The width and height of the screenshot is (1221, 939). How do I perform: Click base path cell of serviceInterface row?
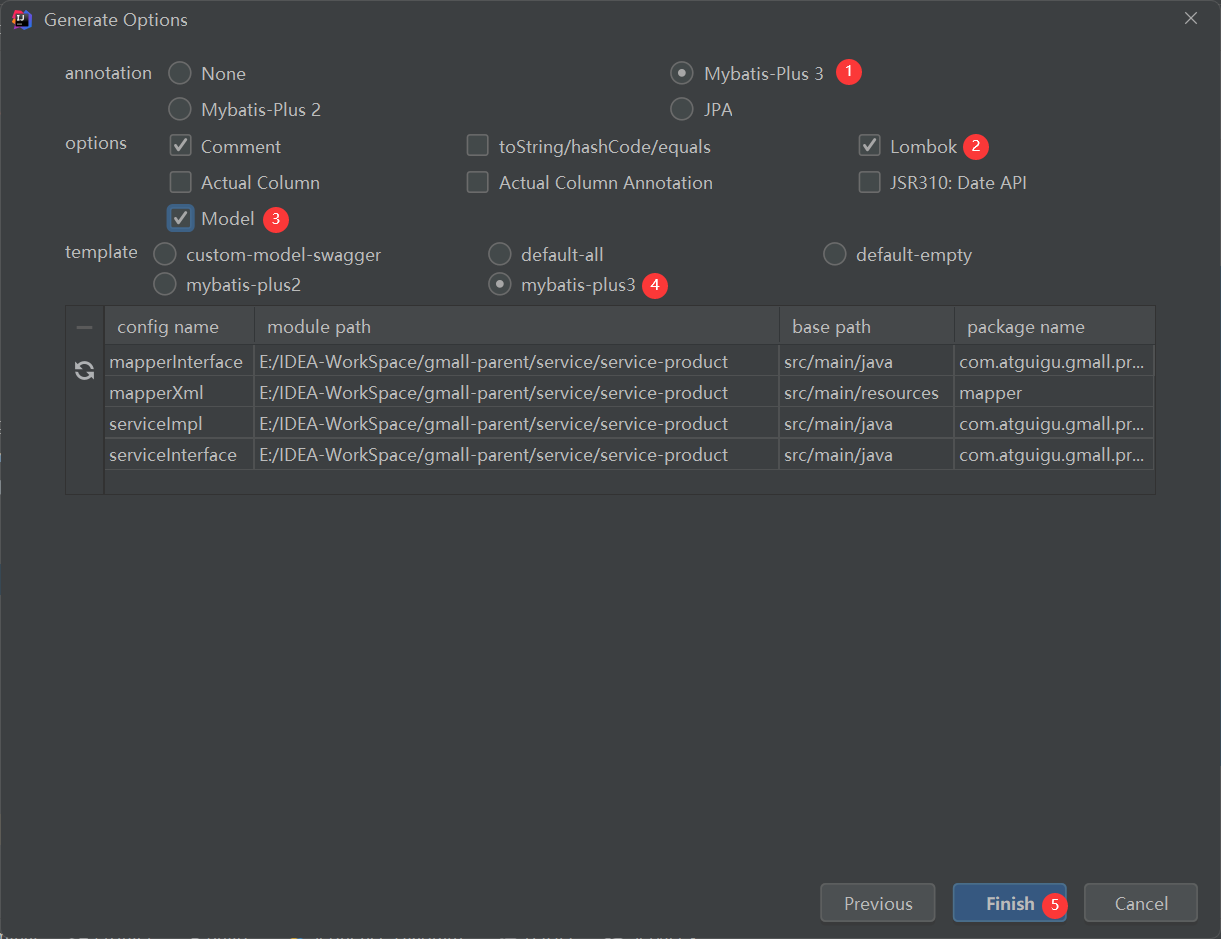tap(867, 454)
